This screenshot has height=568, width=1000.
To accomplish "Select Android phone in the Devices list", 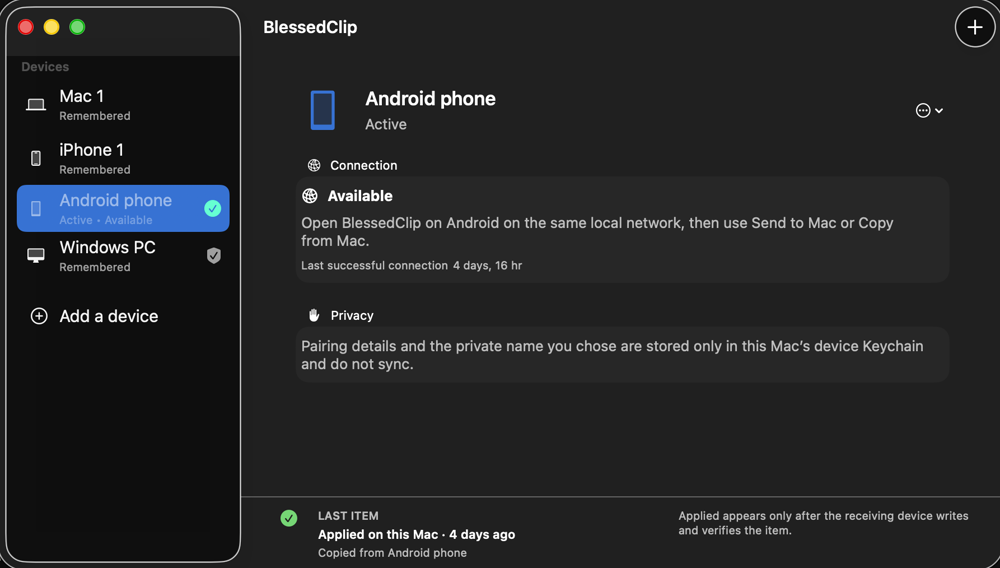I will [123, 208].
